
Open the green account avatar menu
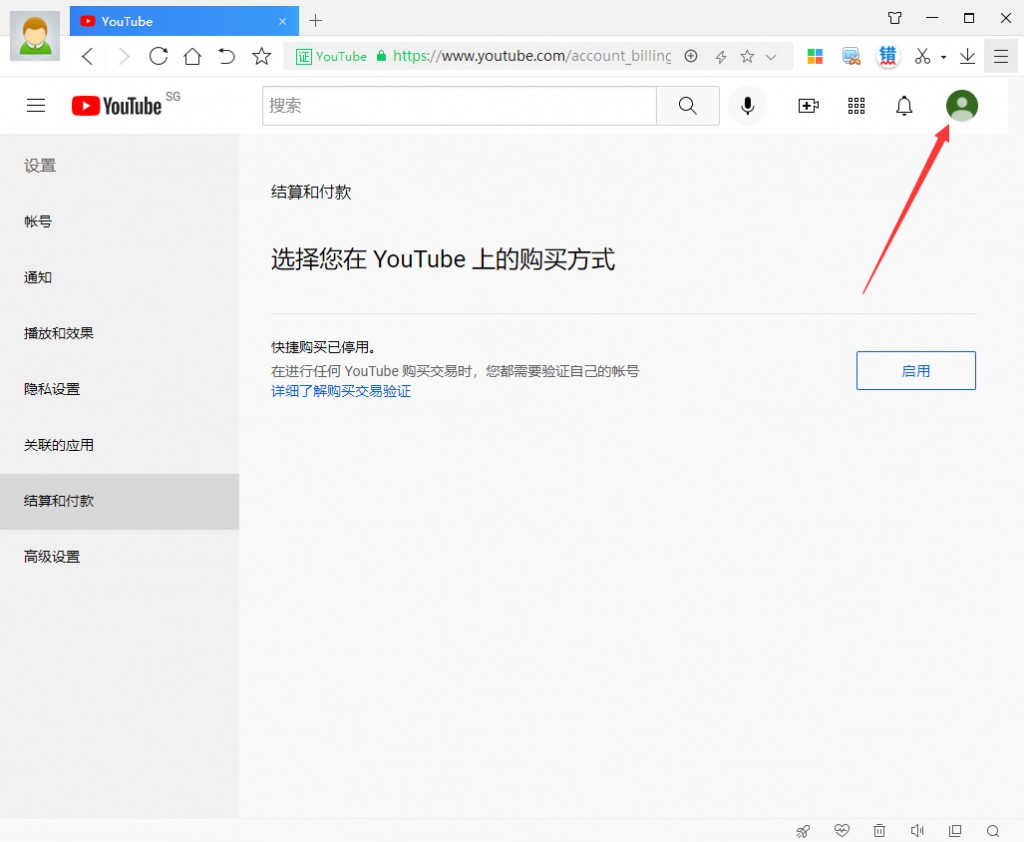(x=962, y=106)
